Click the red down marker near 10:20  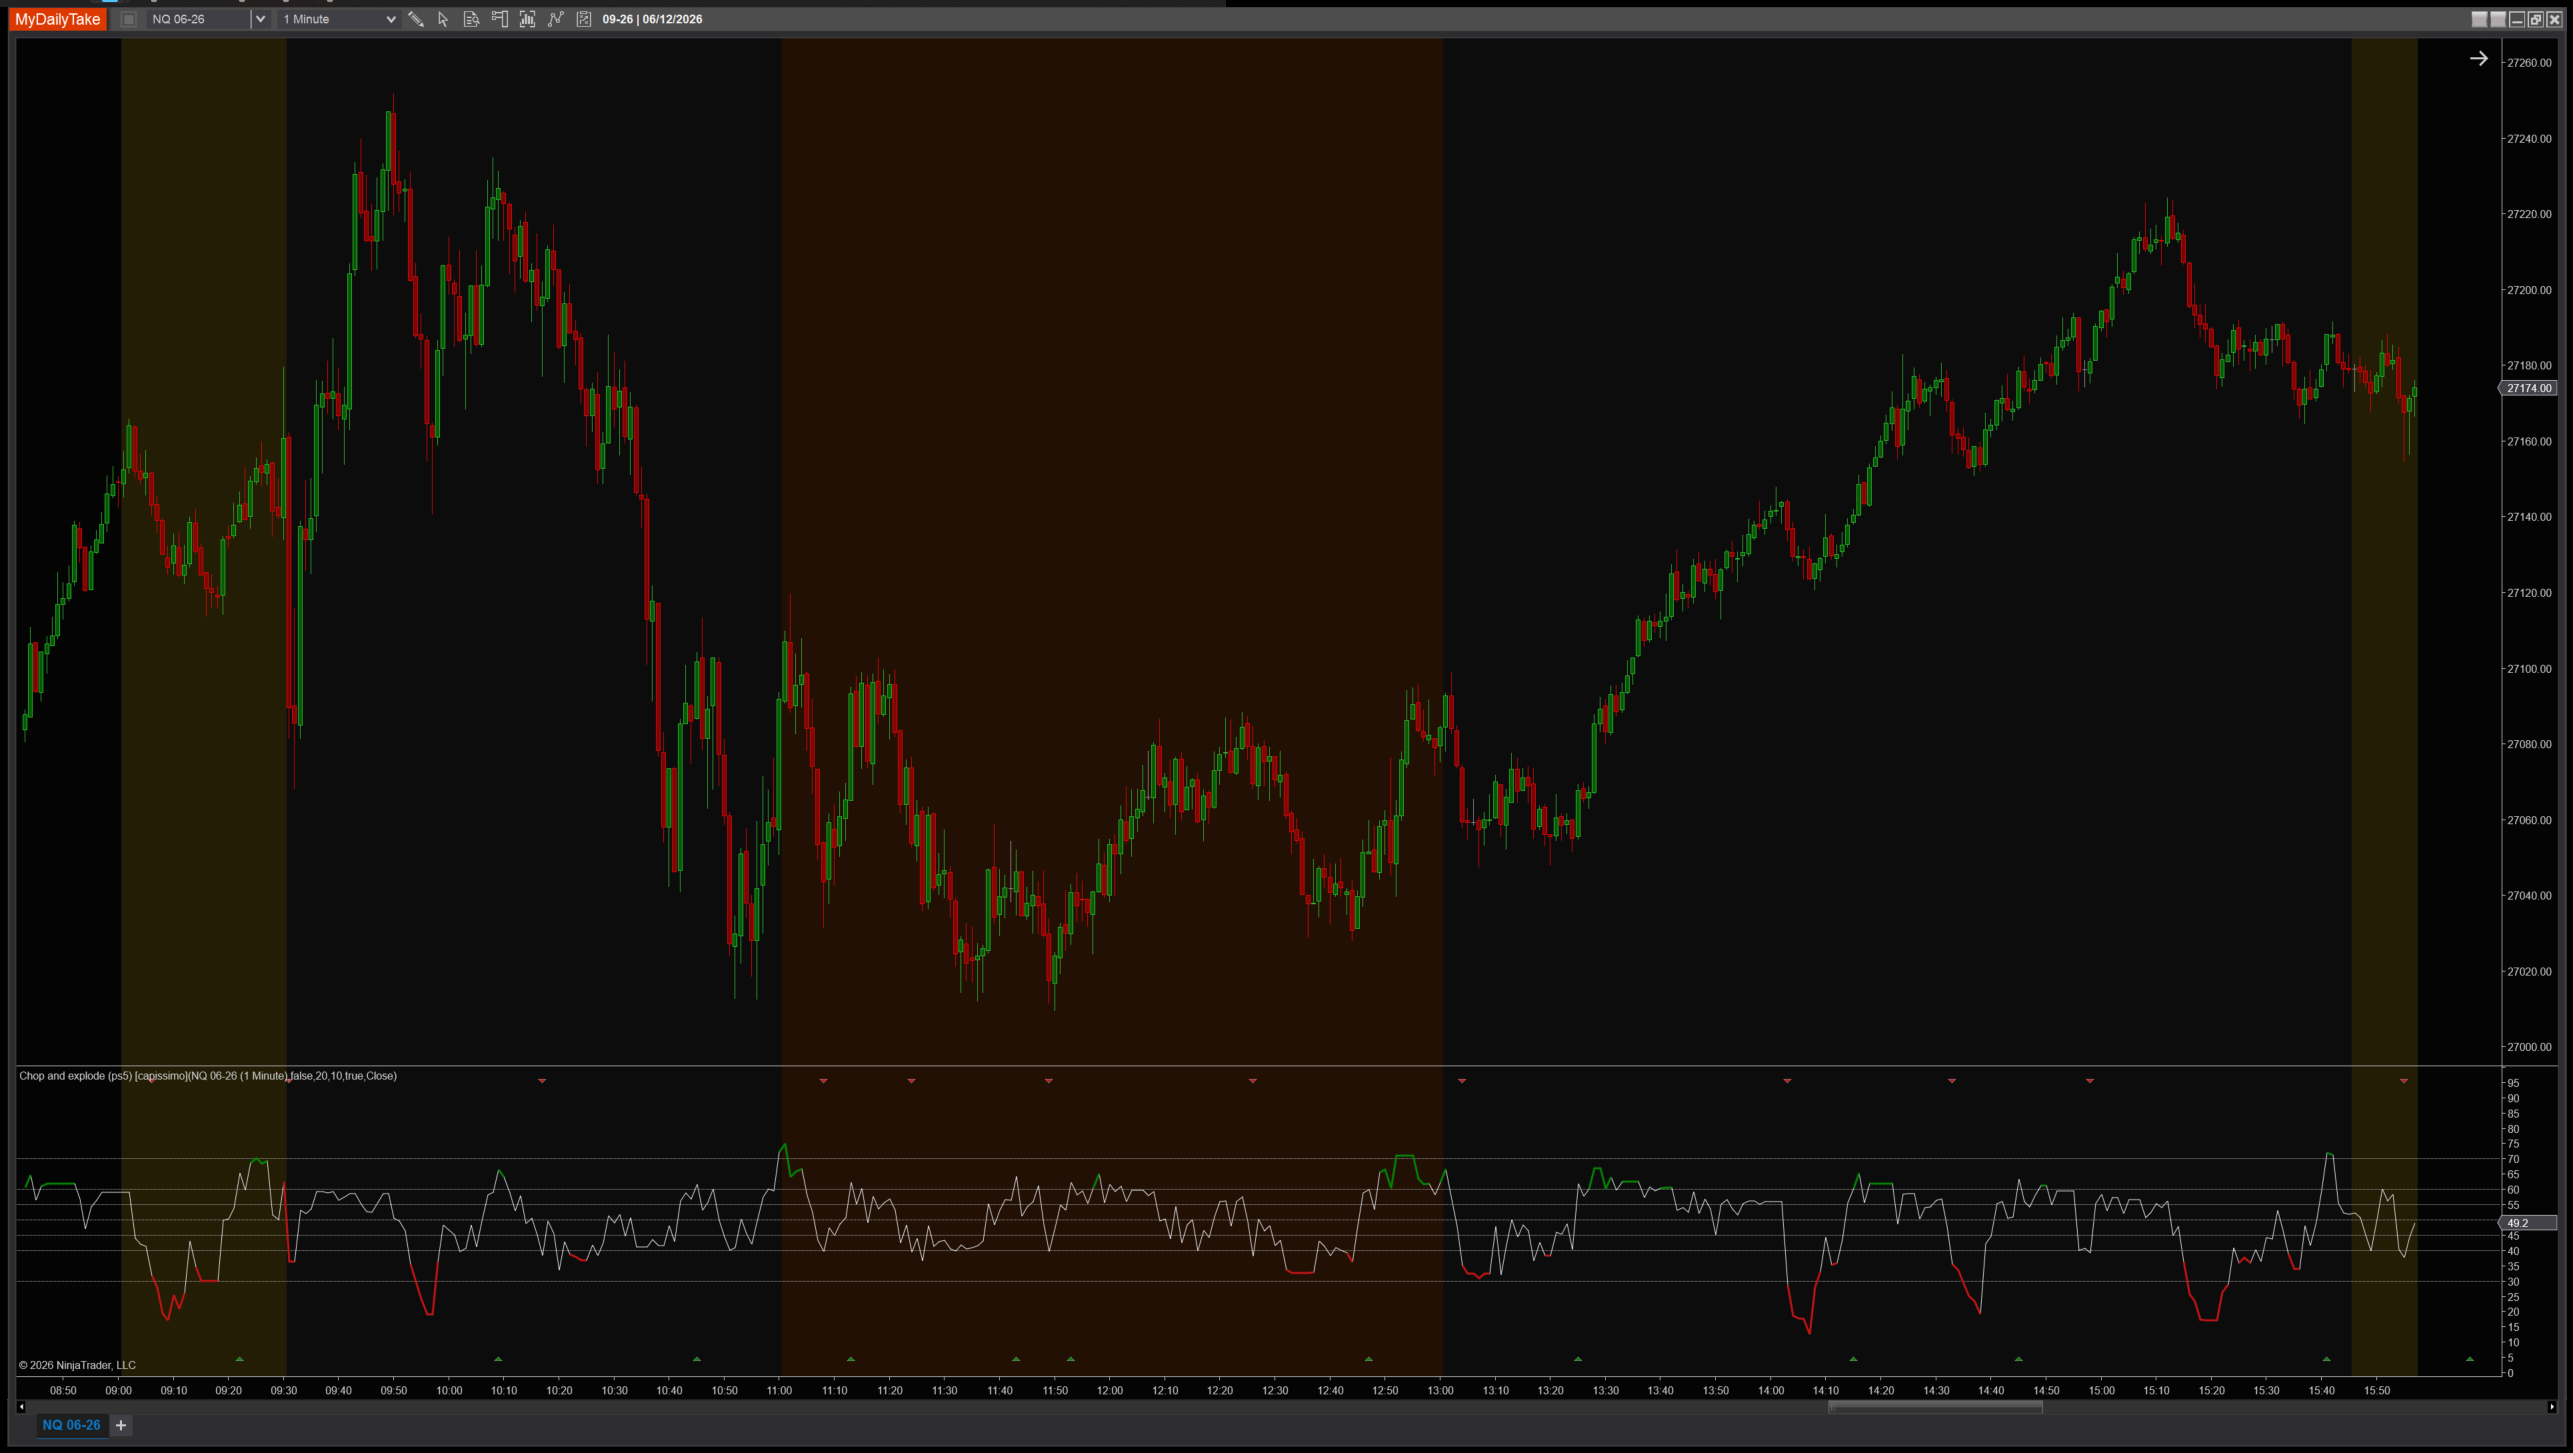tap(542, 1081)
